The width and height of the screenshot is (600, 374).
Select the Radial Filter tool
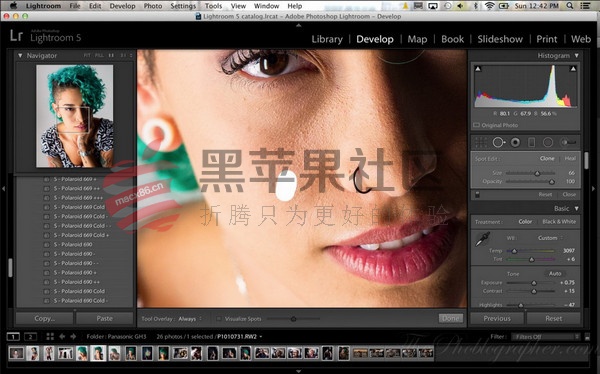[548, 143]
